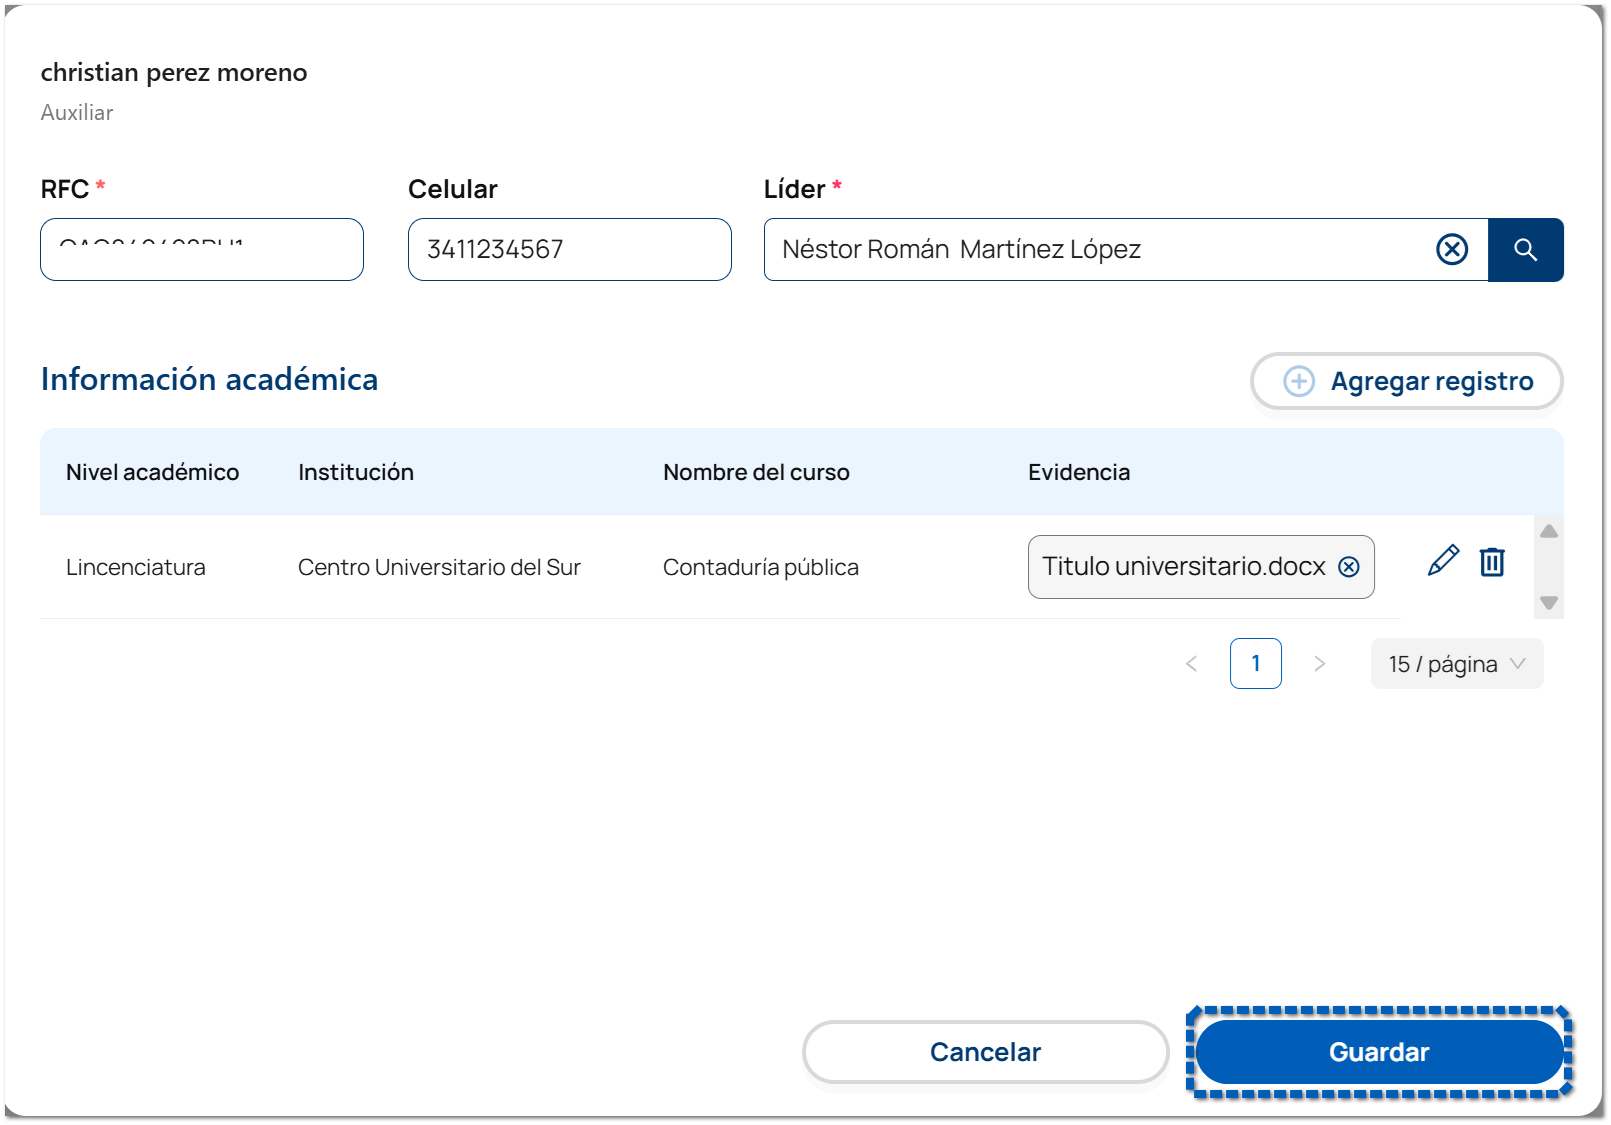Go to the next page arrow
The image size is (1611, 1125).
(x=1319, y=664)
